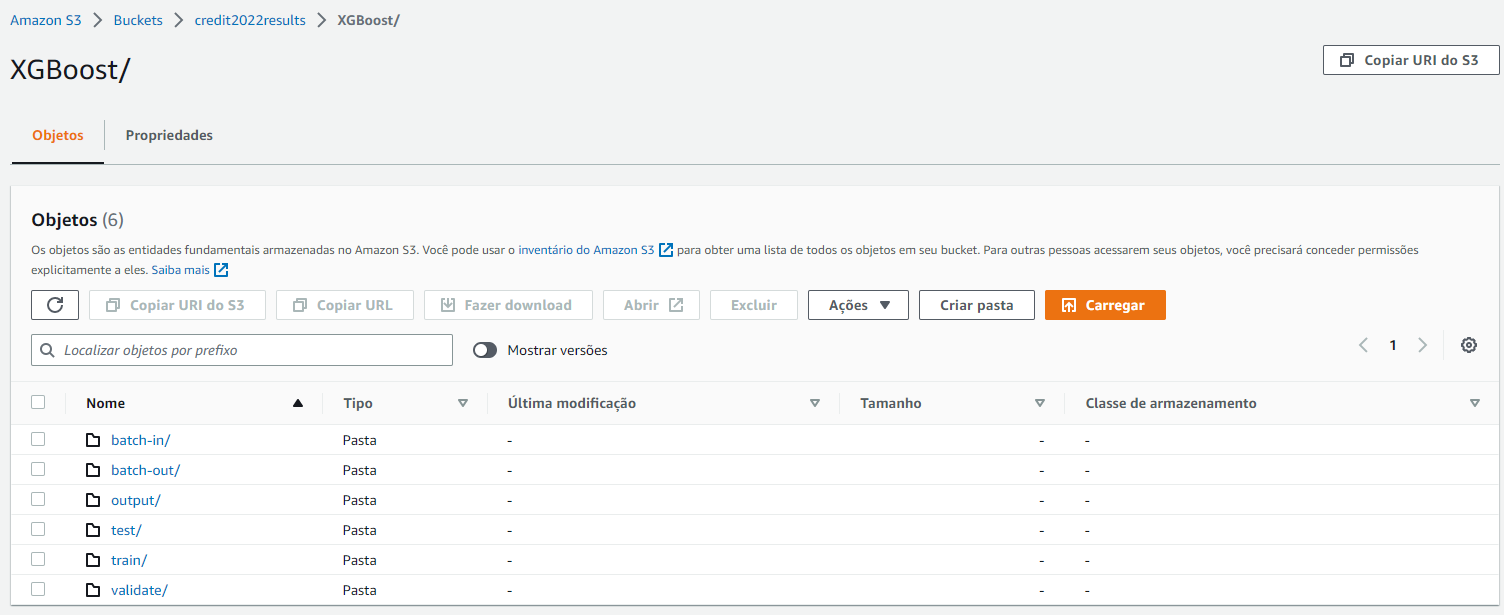
Task: Click the upload icon on the Carregar button
Action: coord(1071,304)
